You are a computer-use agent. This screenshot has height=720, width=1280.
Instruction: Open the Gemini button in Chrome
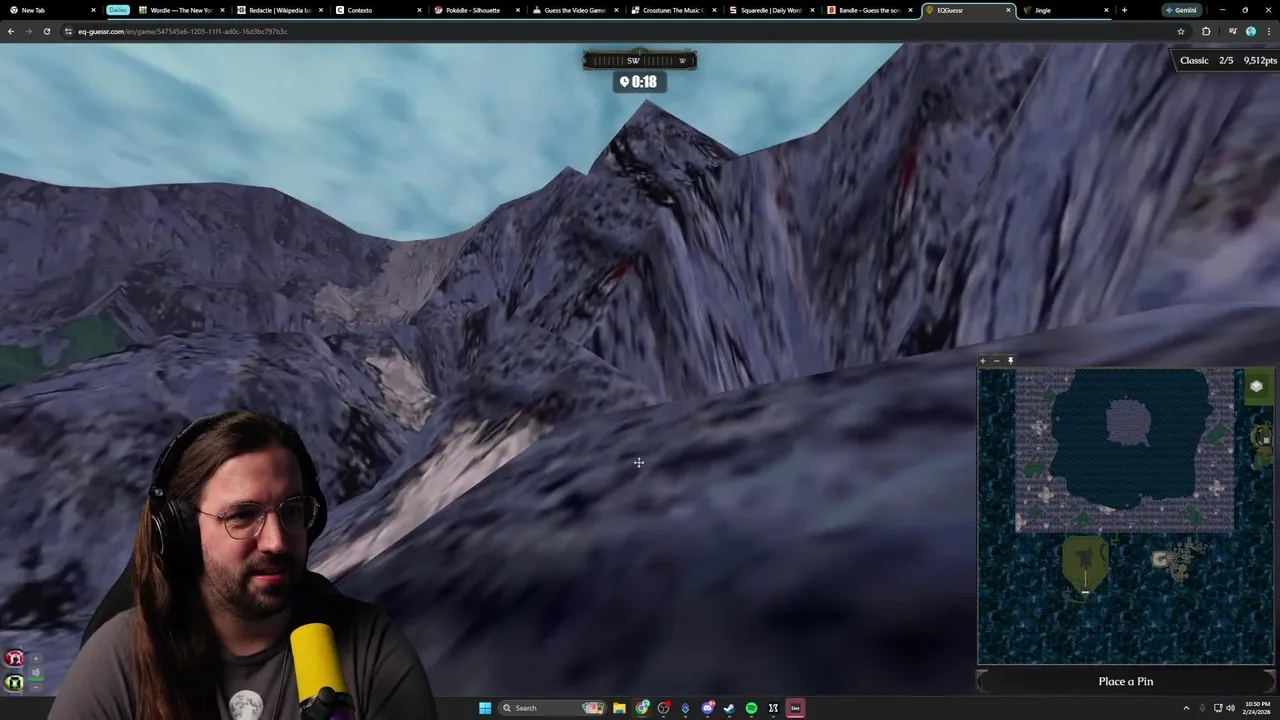tap(1181, 10)
